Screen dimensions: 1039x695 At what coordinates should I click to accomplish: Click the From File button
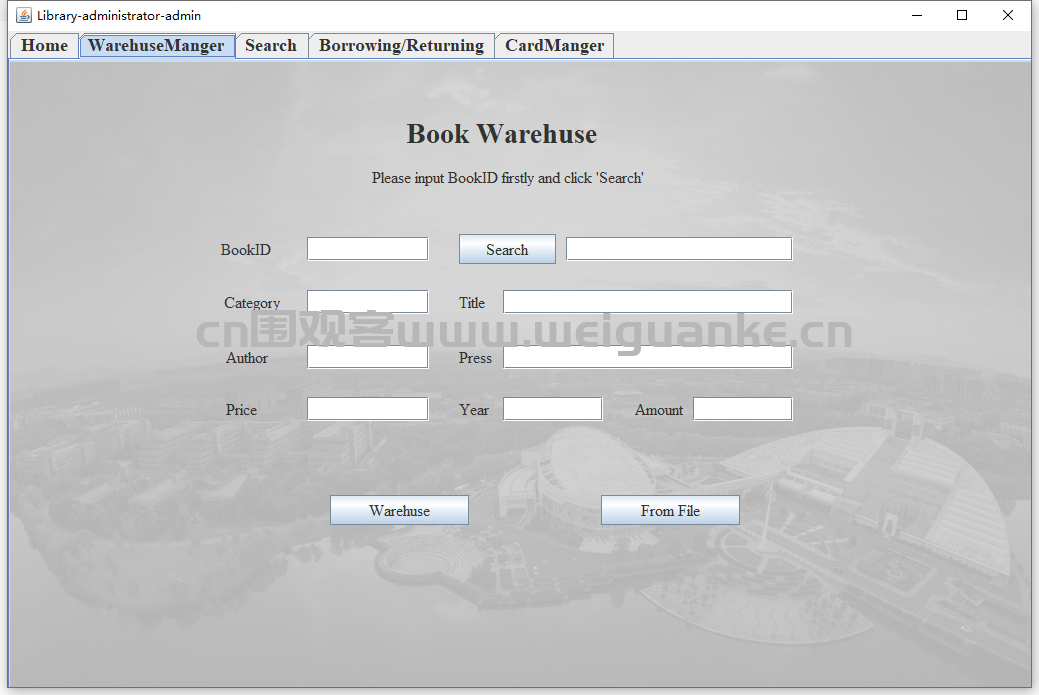pos(670,510)
